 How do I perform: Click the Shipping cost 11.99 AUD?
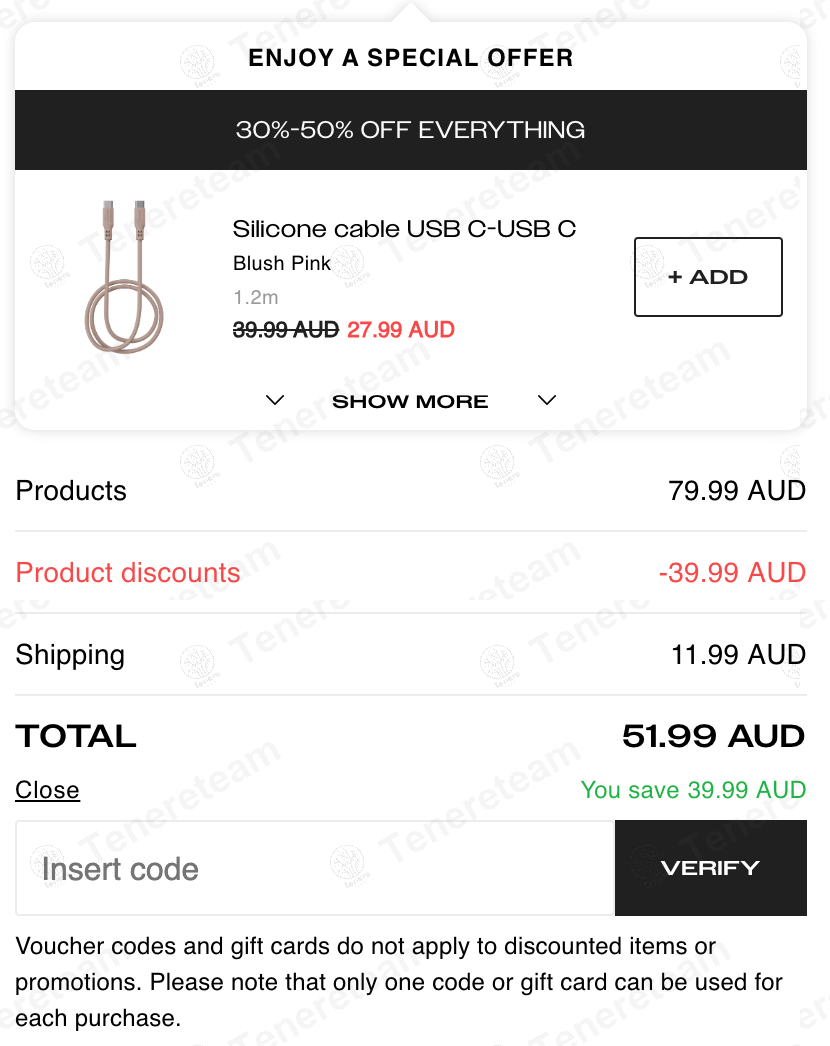click(738, 655)
